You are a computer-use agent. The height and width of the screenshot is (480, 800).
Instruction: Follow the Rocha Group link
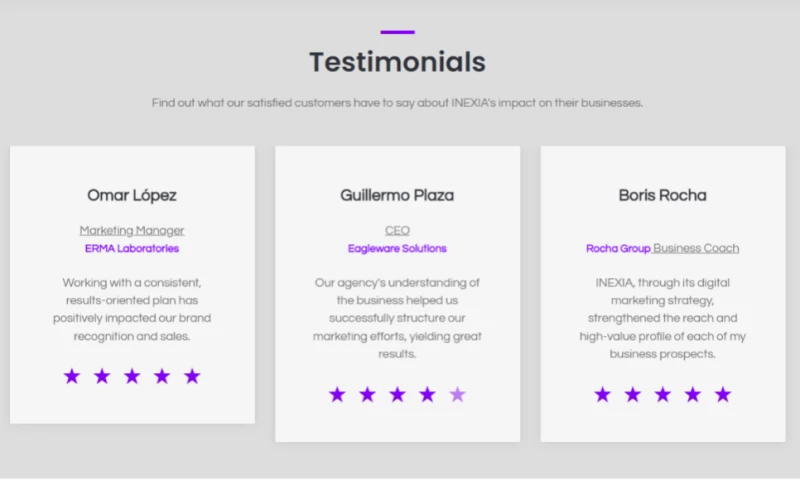coord(618,248)
